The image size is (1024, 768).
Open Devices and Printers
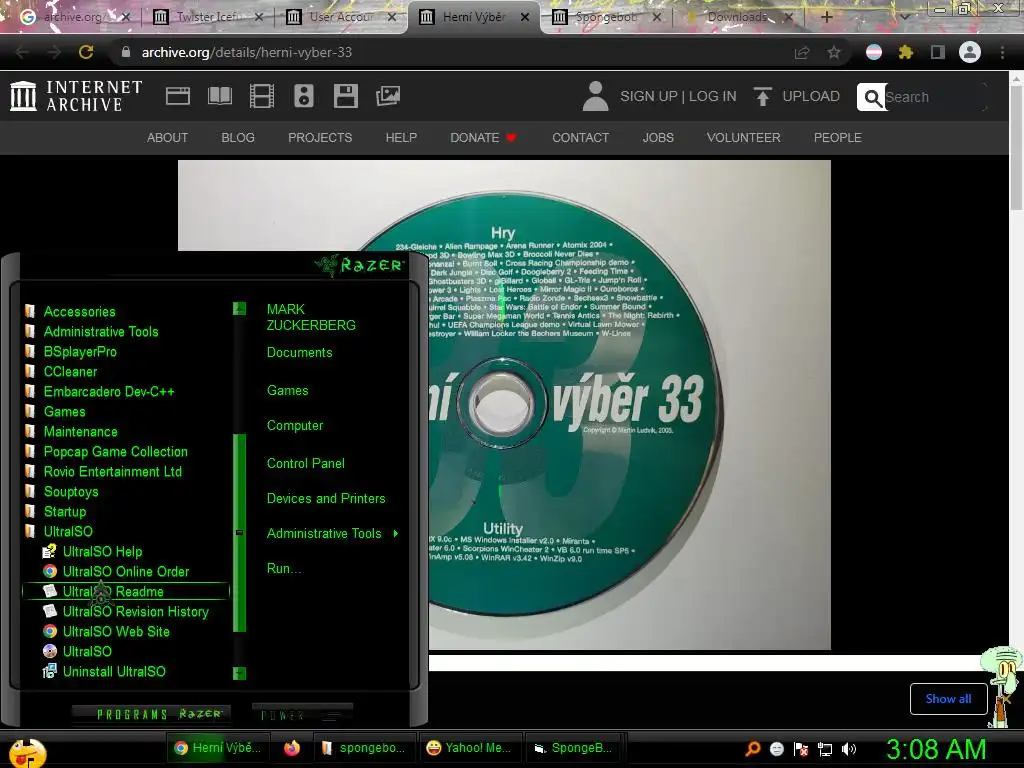[x=326, y=499]
